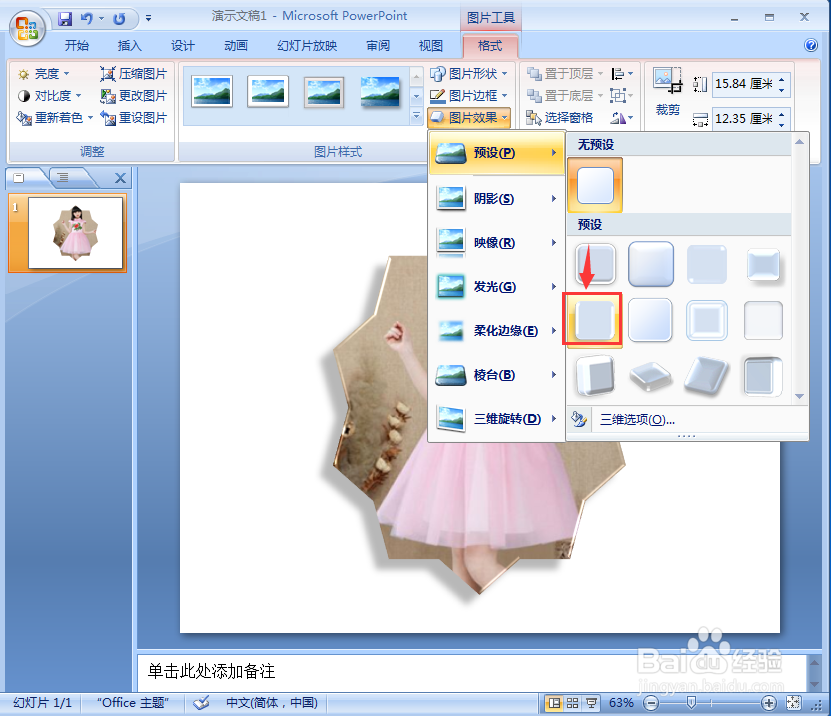Select the first preset in the first row
This screenshot has height=716, width=831.
(x=596, y=264)
